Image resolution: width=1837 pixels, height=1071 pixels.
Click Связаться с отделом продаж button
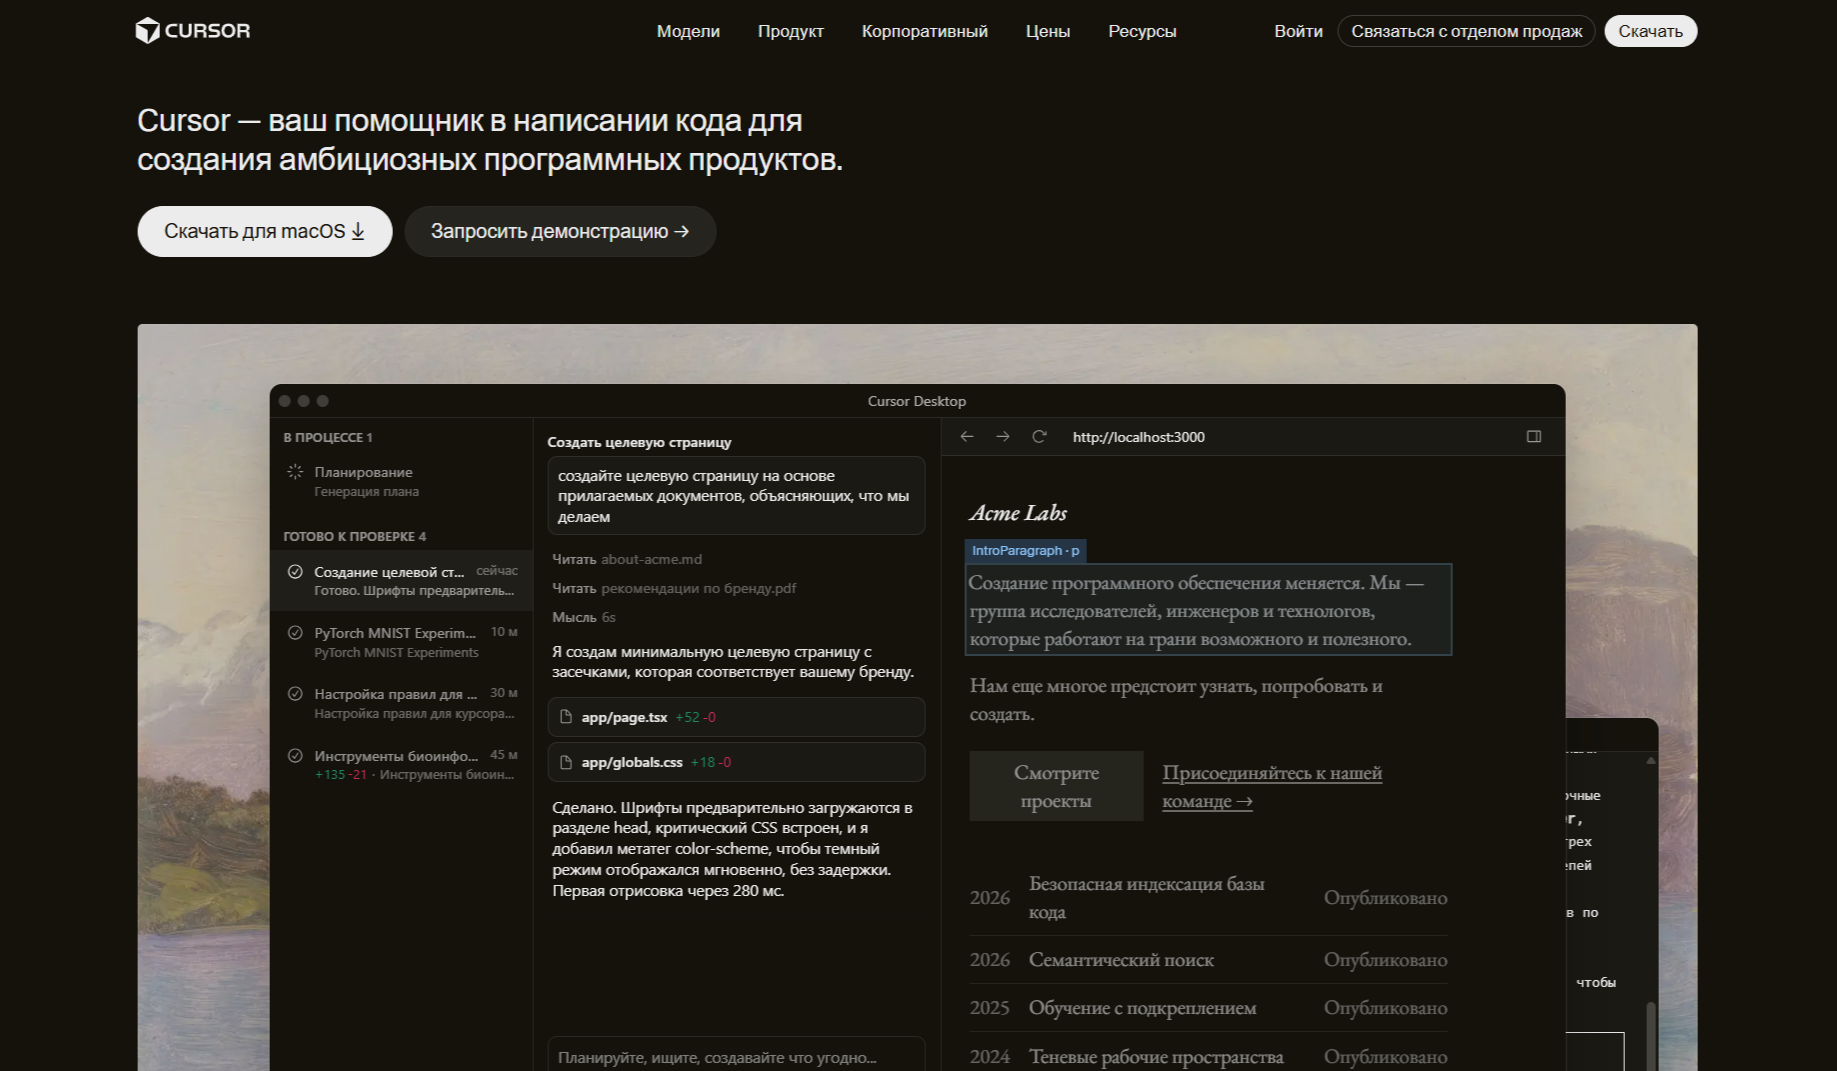pyautogui.click(x=1466, y=31)
